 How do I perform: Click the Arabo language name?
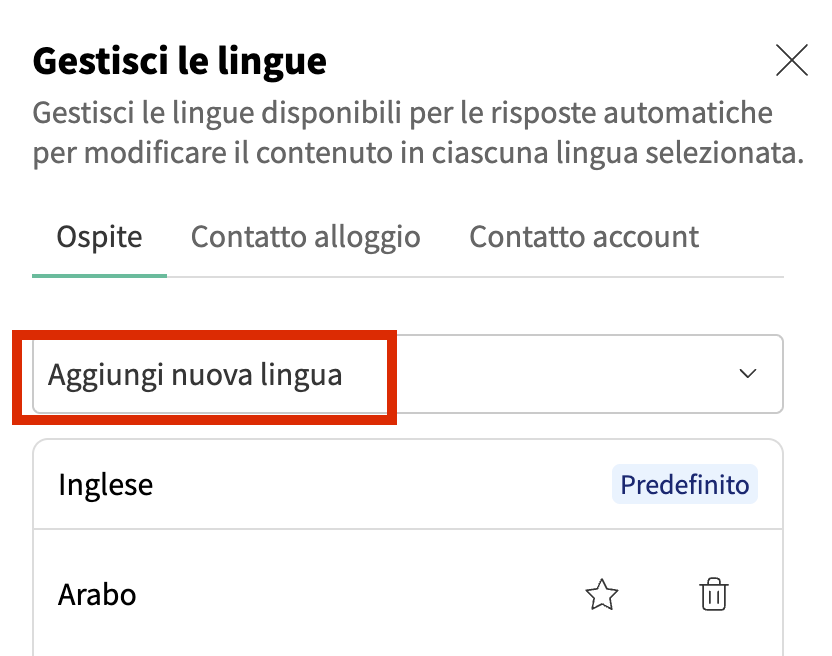tap(97, 594)
